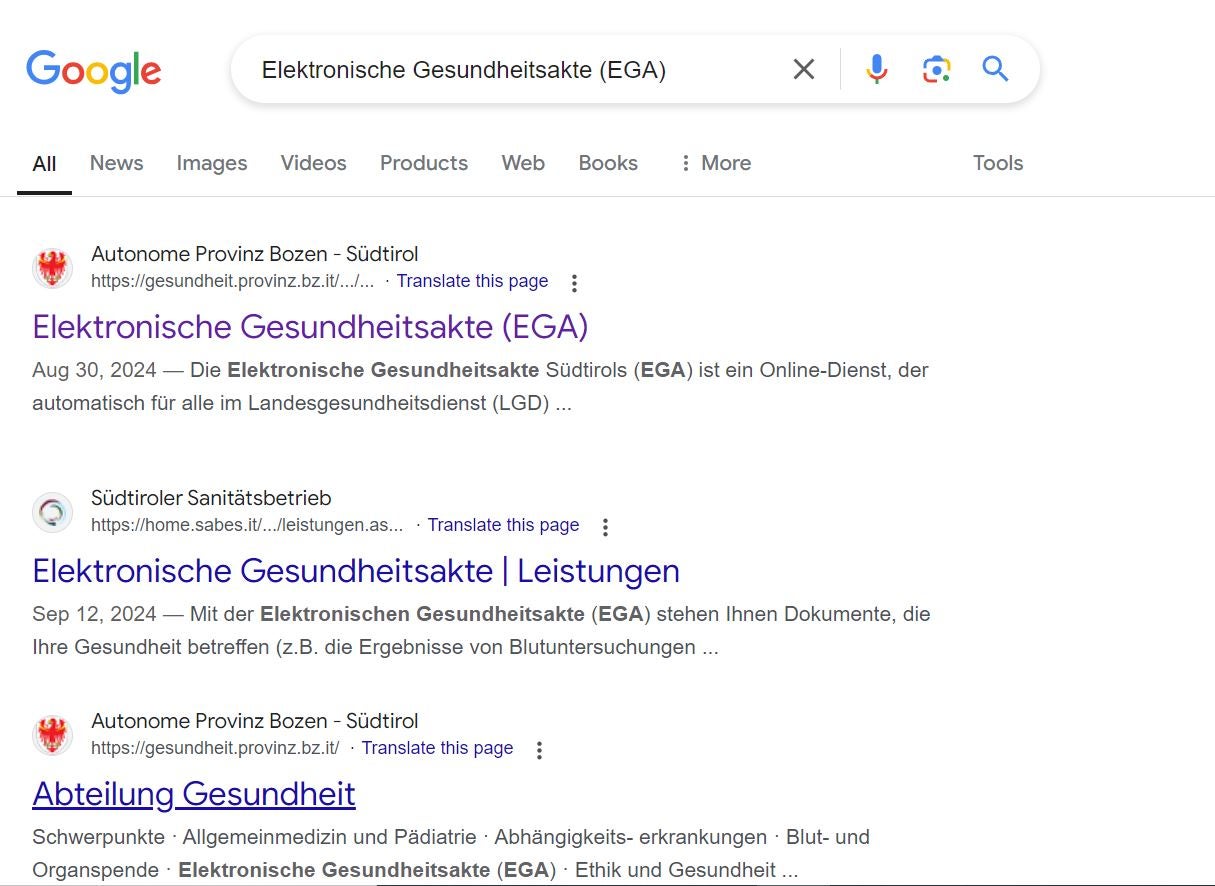The image size is (1215, 886).
Task: Click the Südtiroler Sanitätsbetrieb favicon
Action: pos(52,512)
